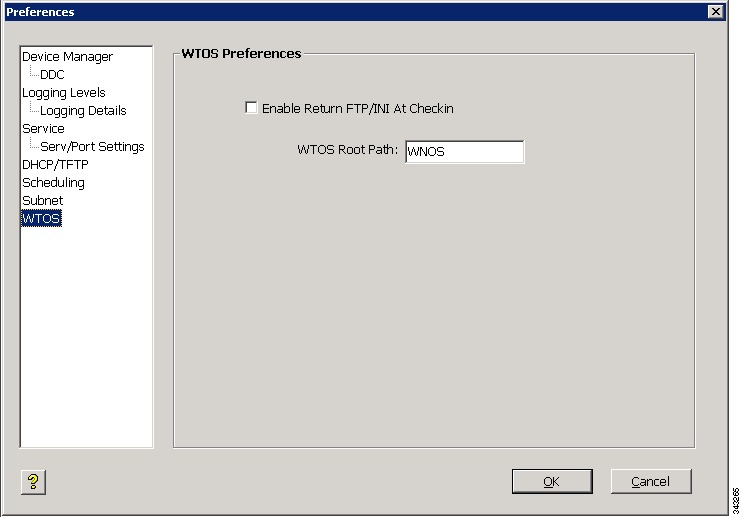The image size is (743, 517).
Task: Click the WTOS Root Path label
Action: [x=347, y=150]
